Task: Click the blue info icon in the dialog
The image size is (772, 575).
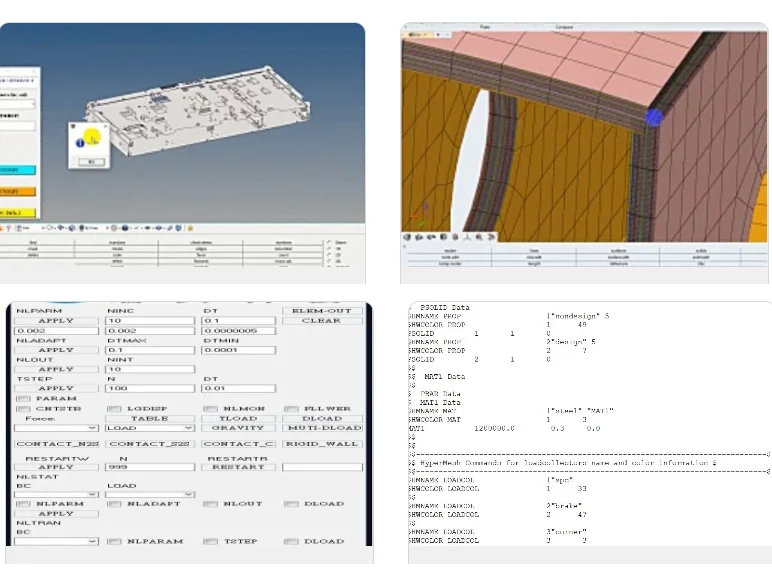Action: 80,143
